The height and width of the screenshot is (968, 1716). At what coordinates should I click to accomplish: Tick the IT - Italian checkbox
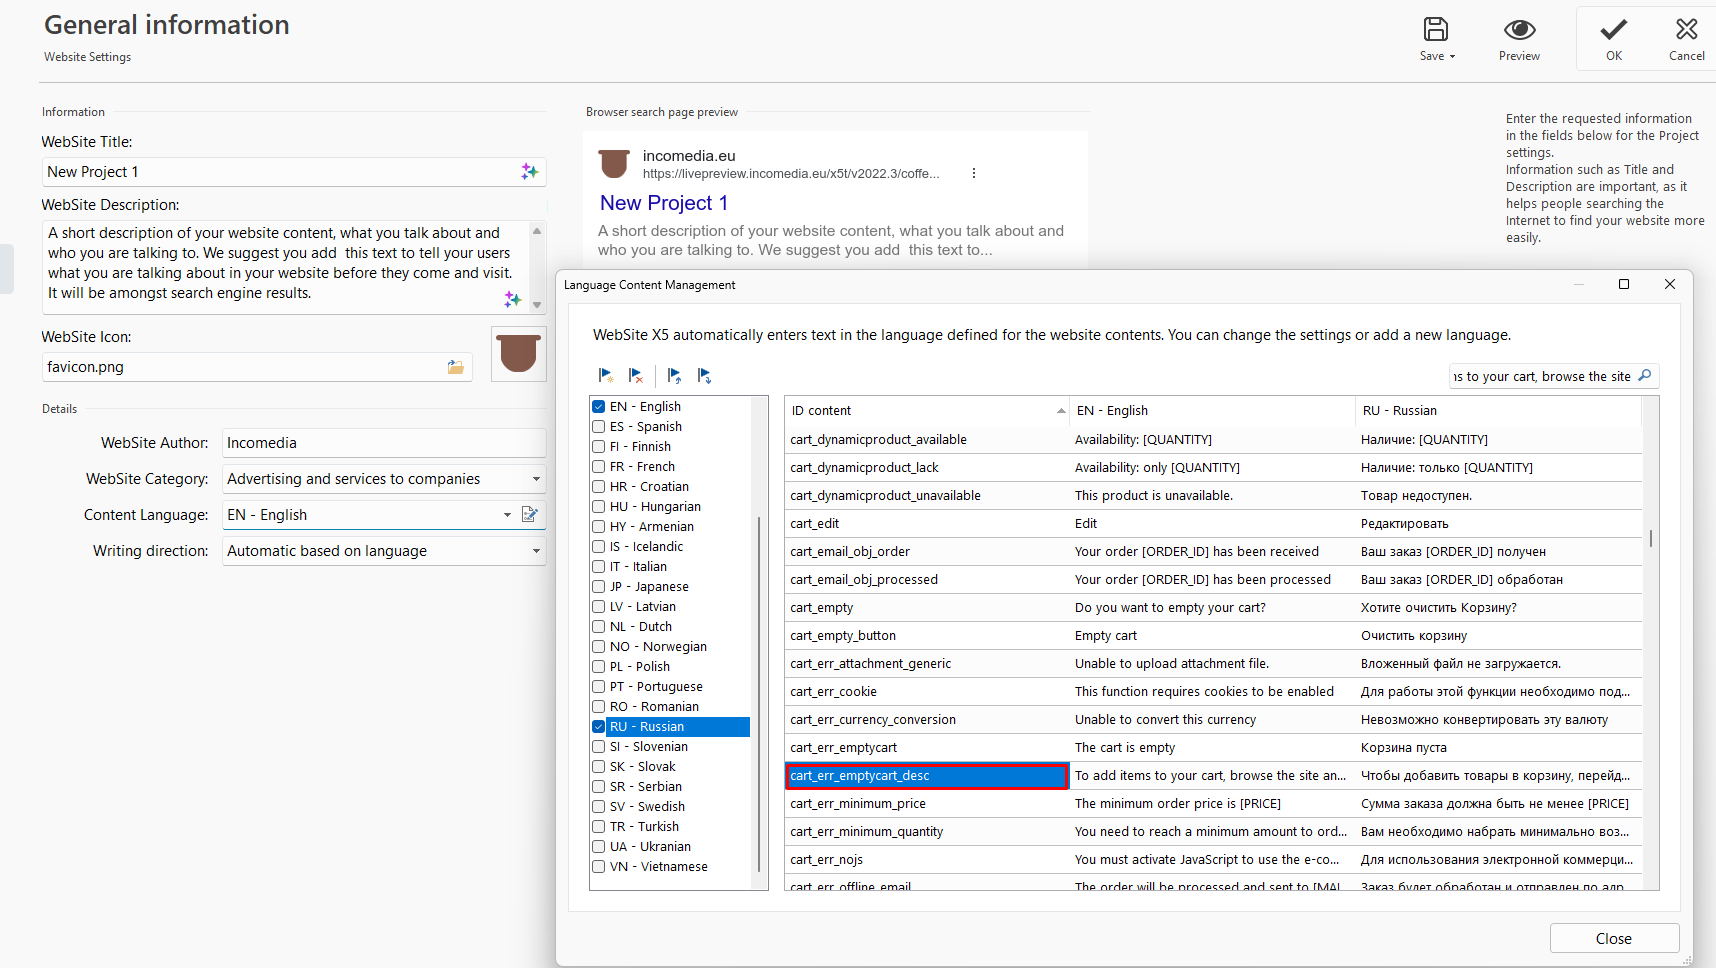click(x=599, y=567)
